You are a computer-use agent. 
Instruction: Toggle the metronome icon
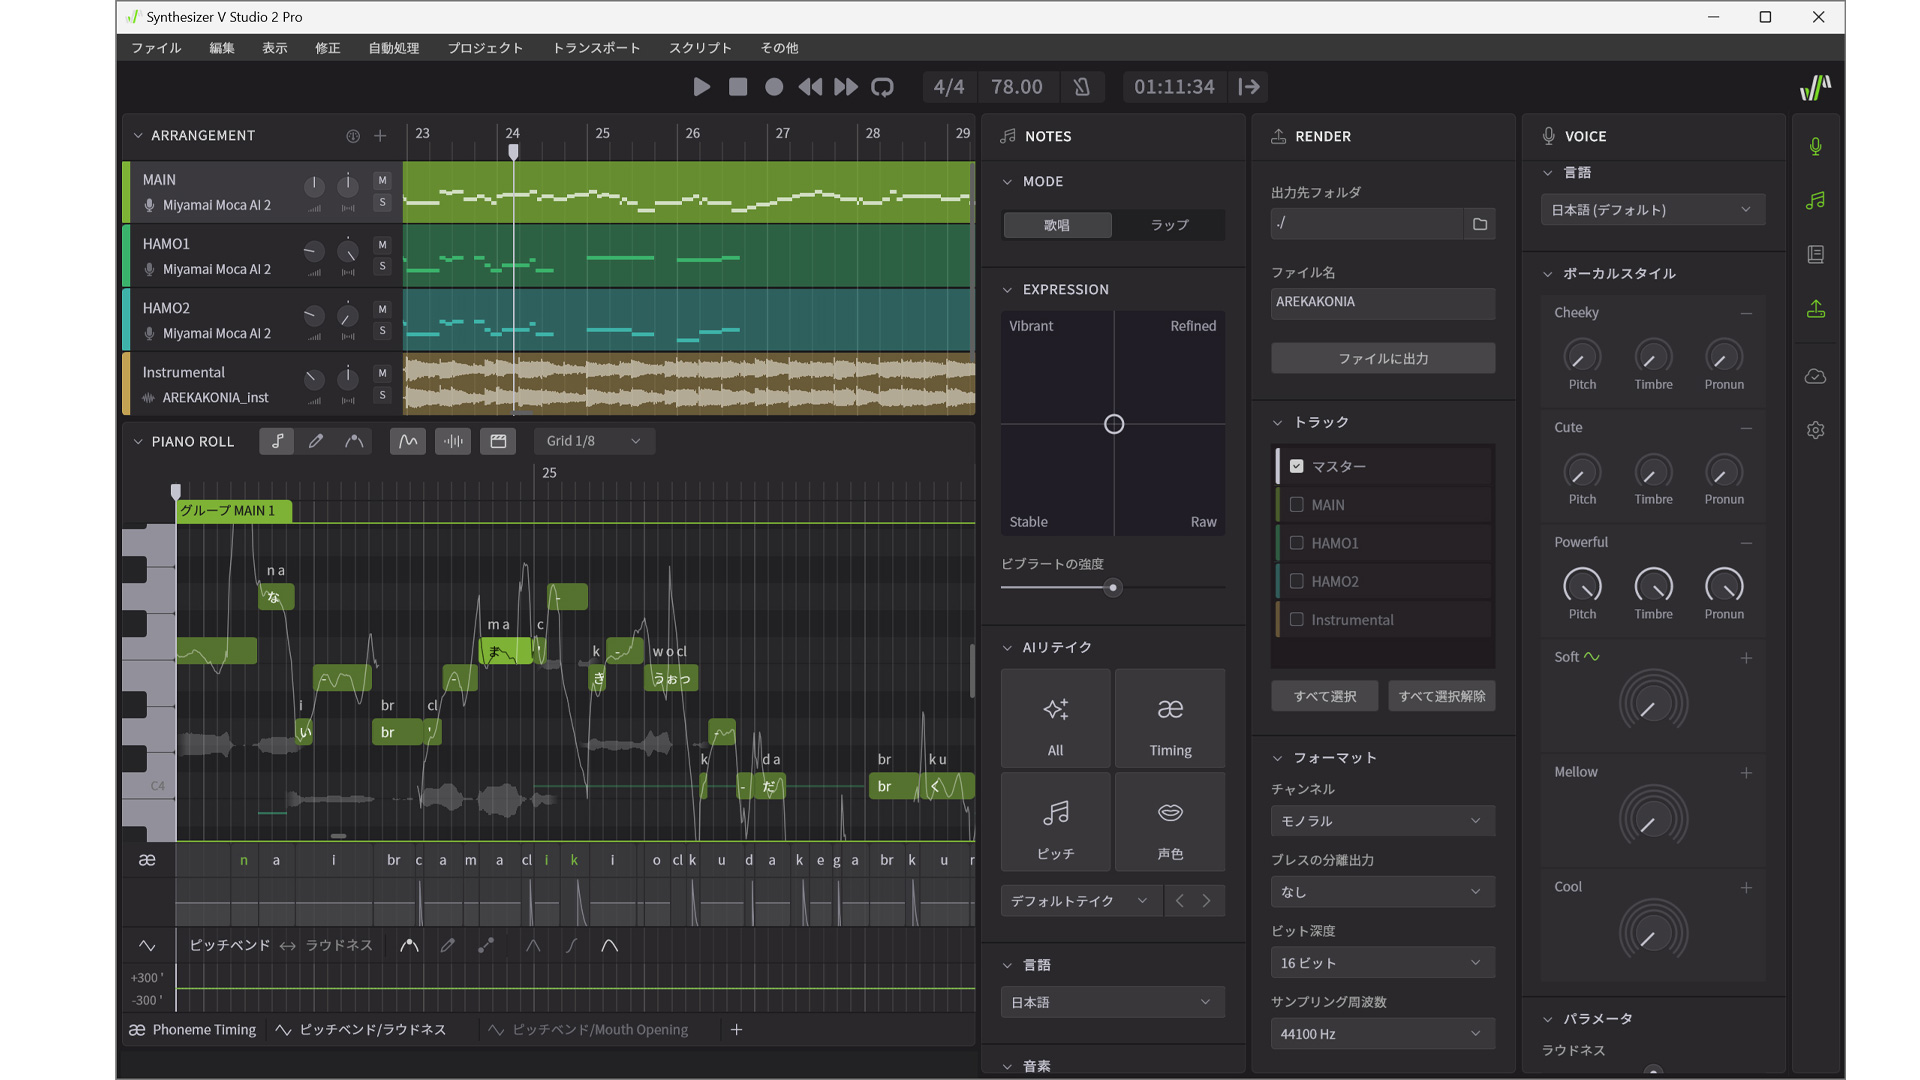pyautogui.click(x=1081, y=87)
